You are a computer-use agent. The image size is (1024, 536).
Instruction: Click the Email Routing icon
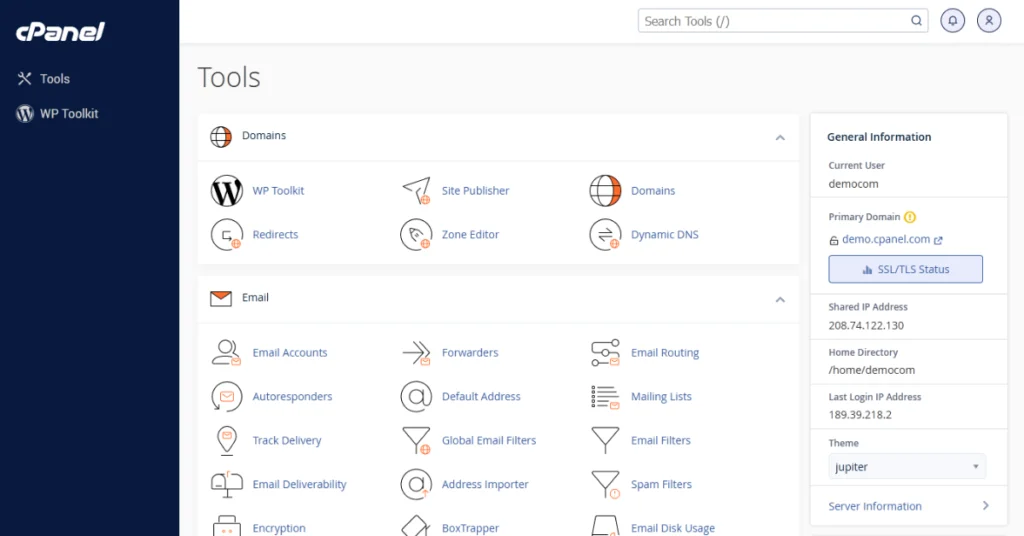(605, 353)
